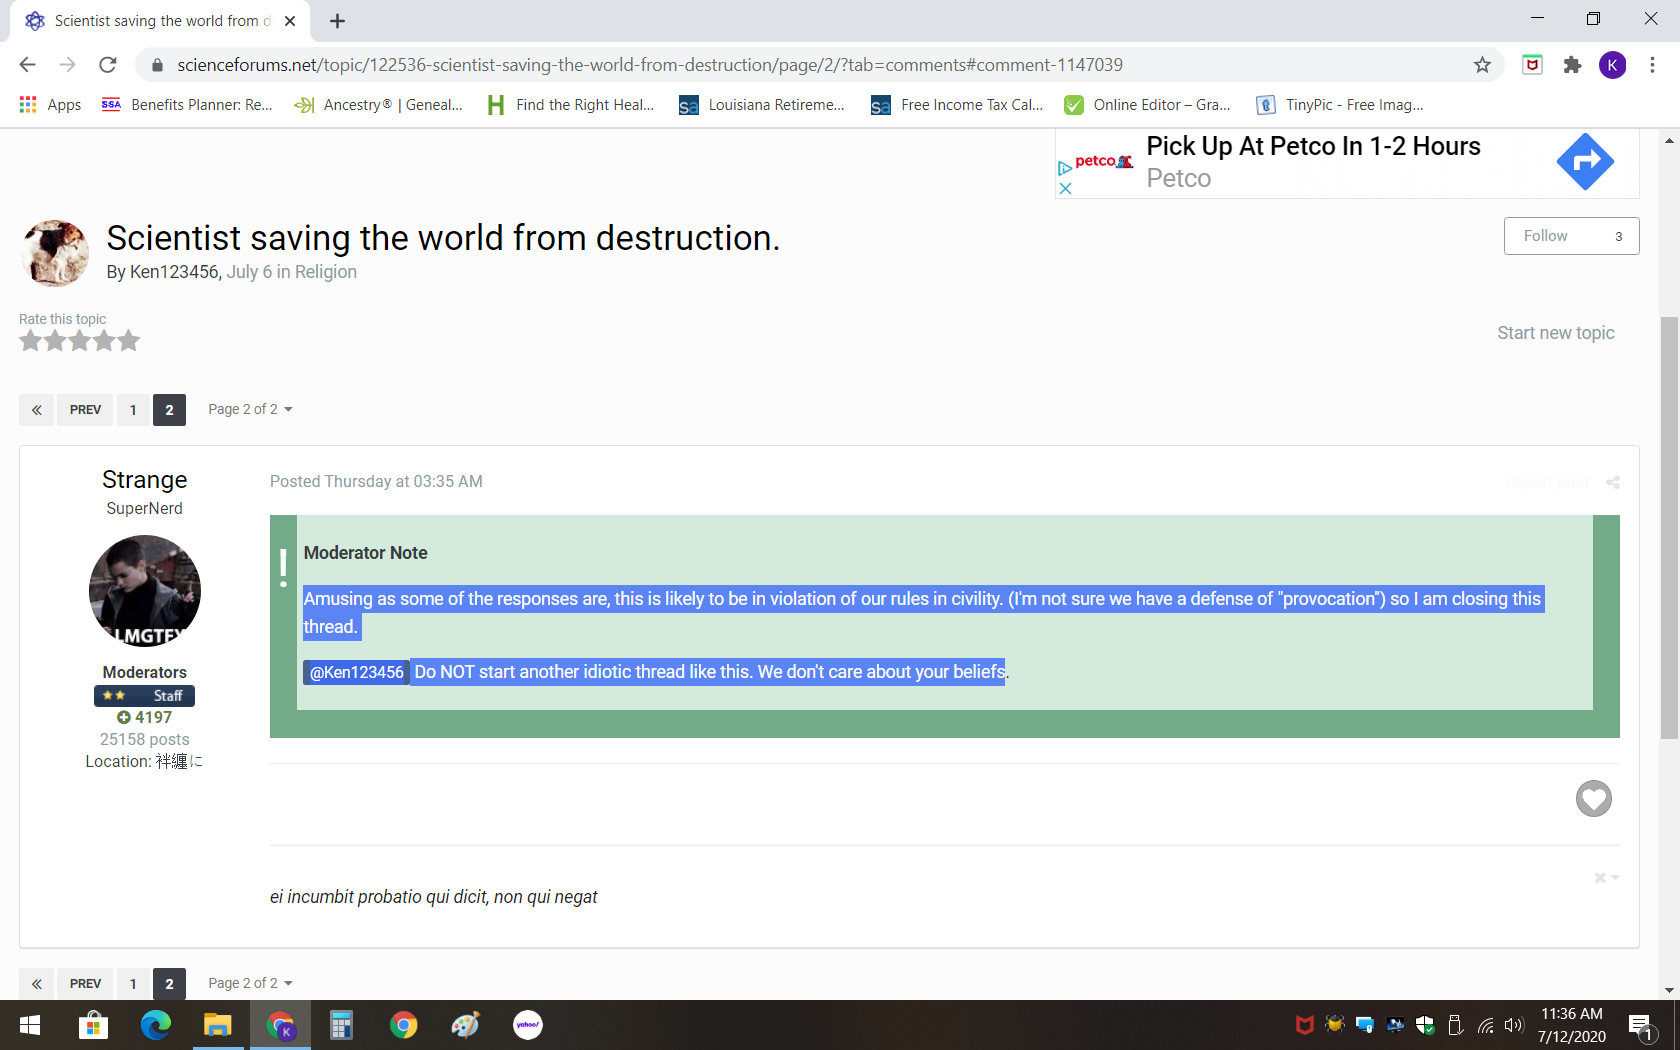Rate the topic five stars
The image size is (1680, 1050).
(129, 342)
